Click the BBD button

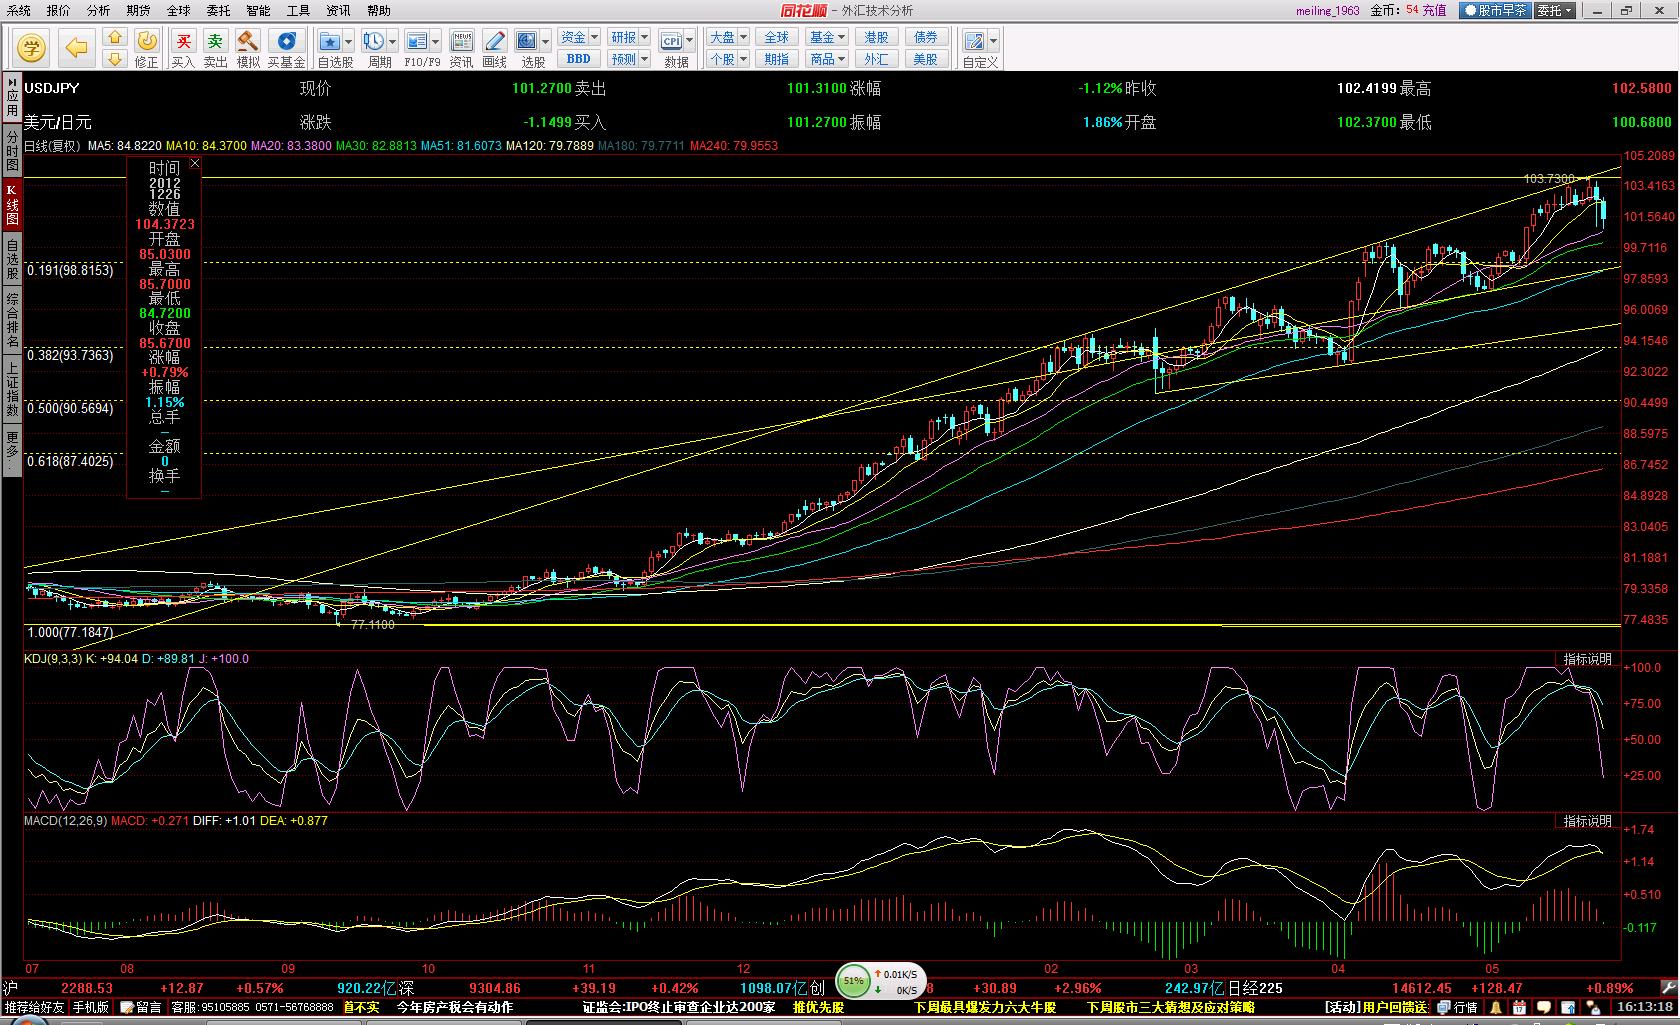pos(578,59)
